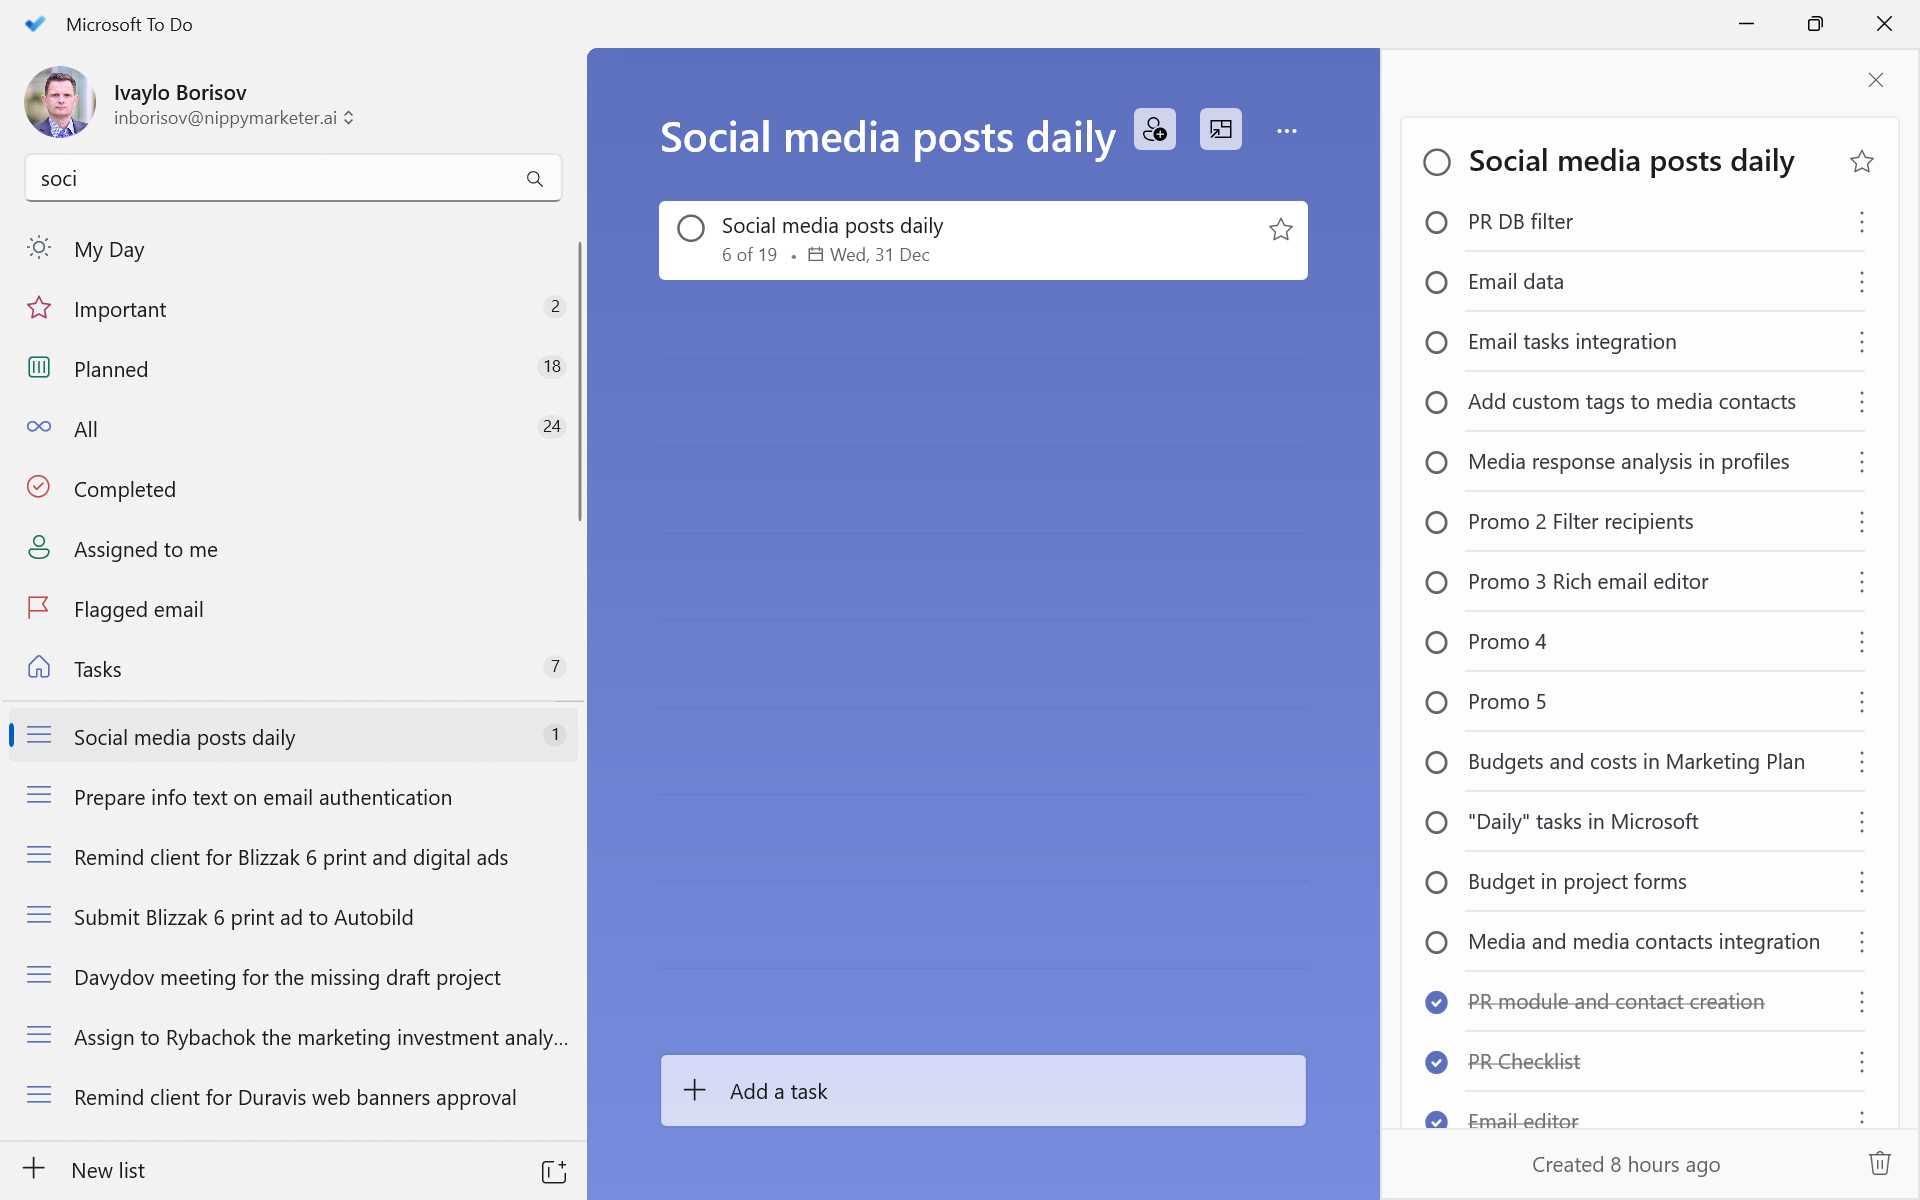The height and width of the screenshot is (1200, 1920).
Task: Switch to the Completed list
Action: pyautogui.click(x=124, y=489)
